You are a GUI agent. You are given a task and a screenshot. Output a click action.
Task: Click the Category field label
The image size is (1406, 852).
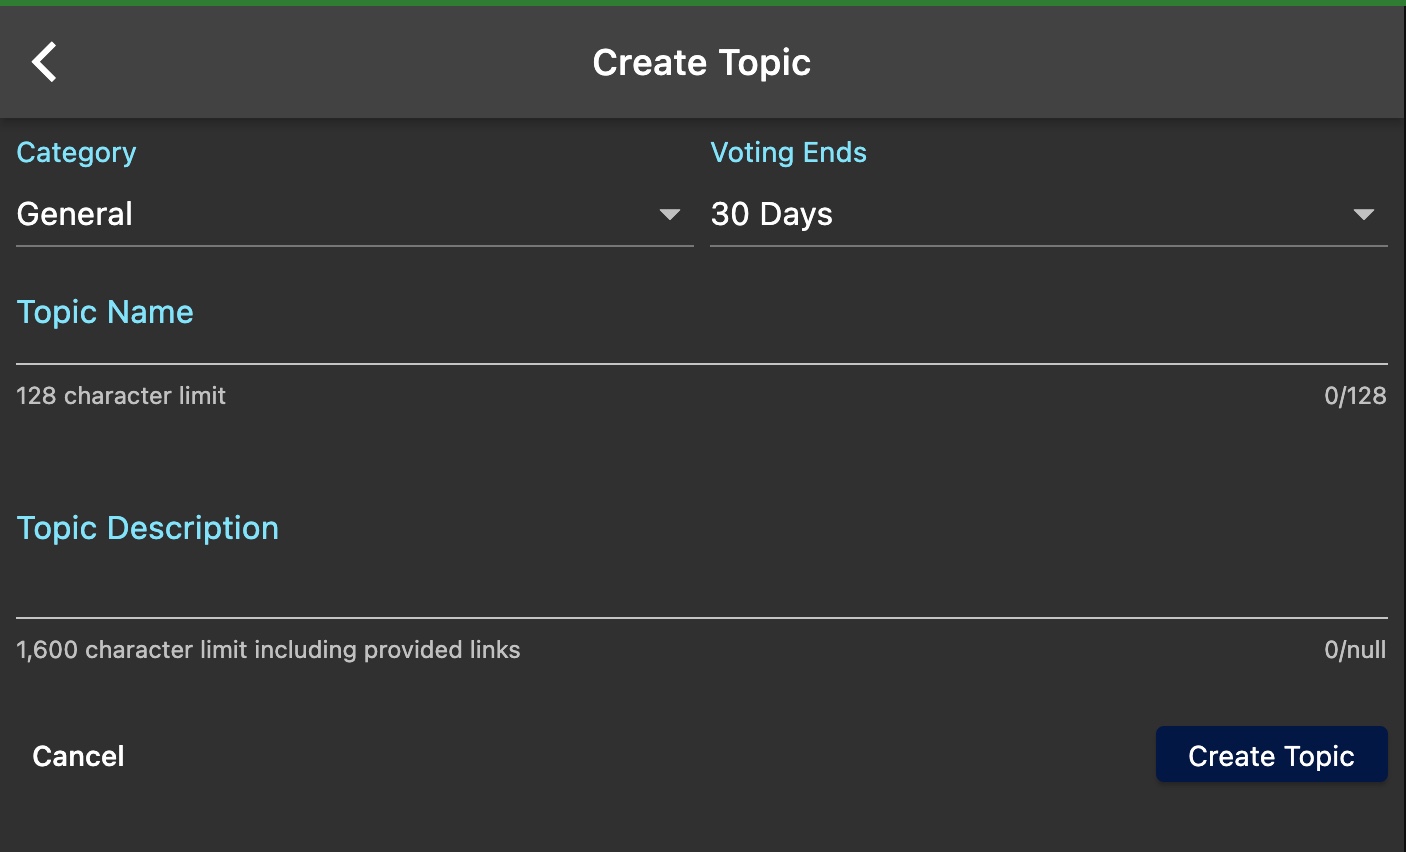[76, 152]
